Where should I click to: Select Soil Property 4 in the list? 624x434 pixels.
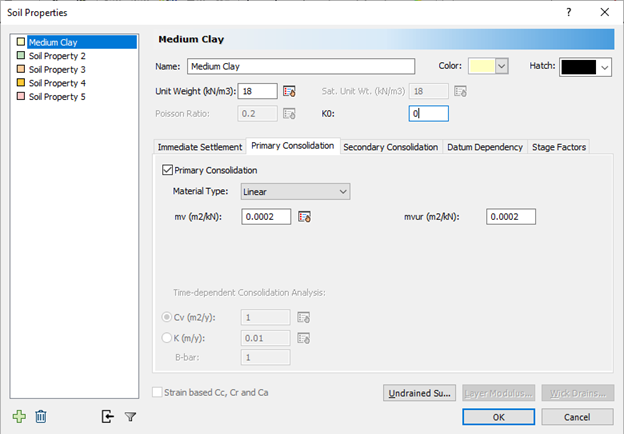pyautogui.click(x=57, y=84)
